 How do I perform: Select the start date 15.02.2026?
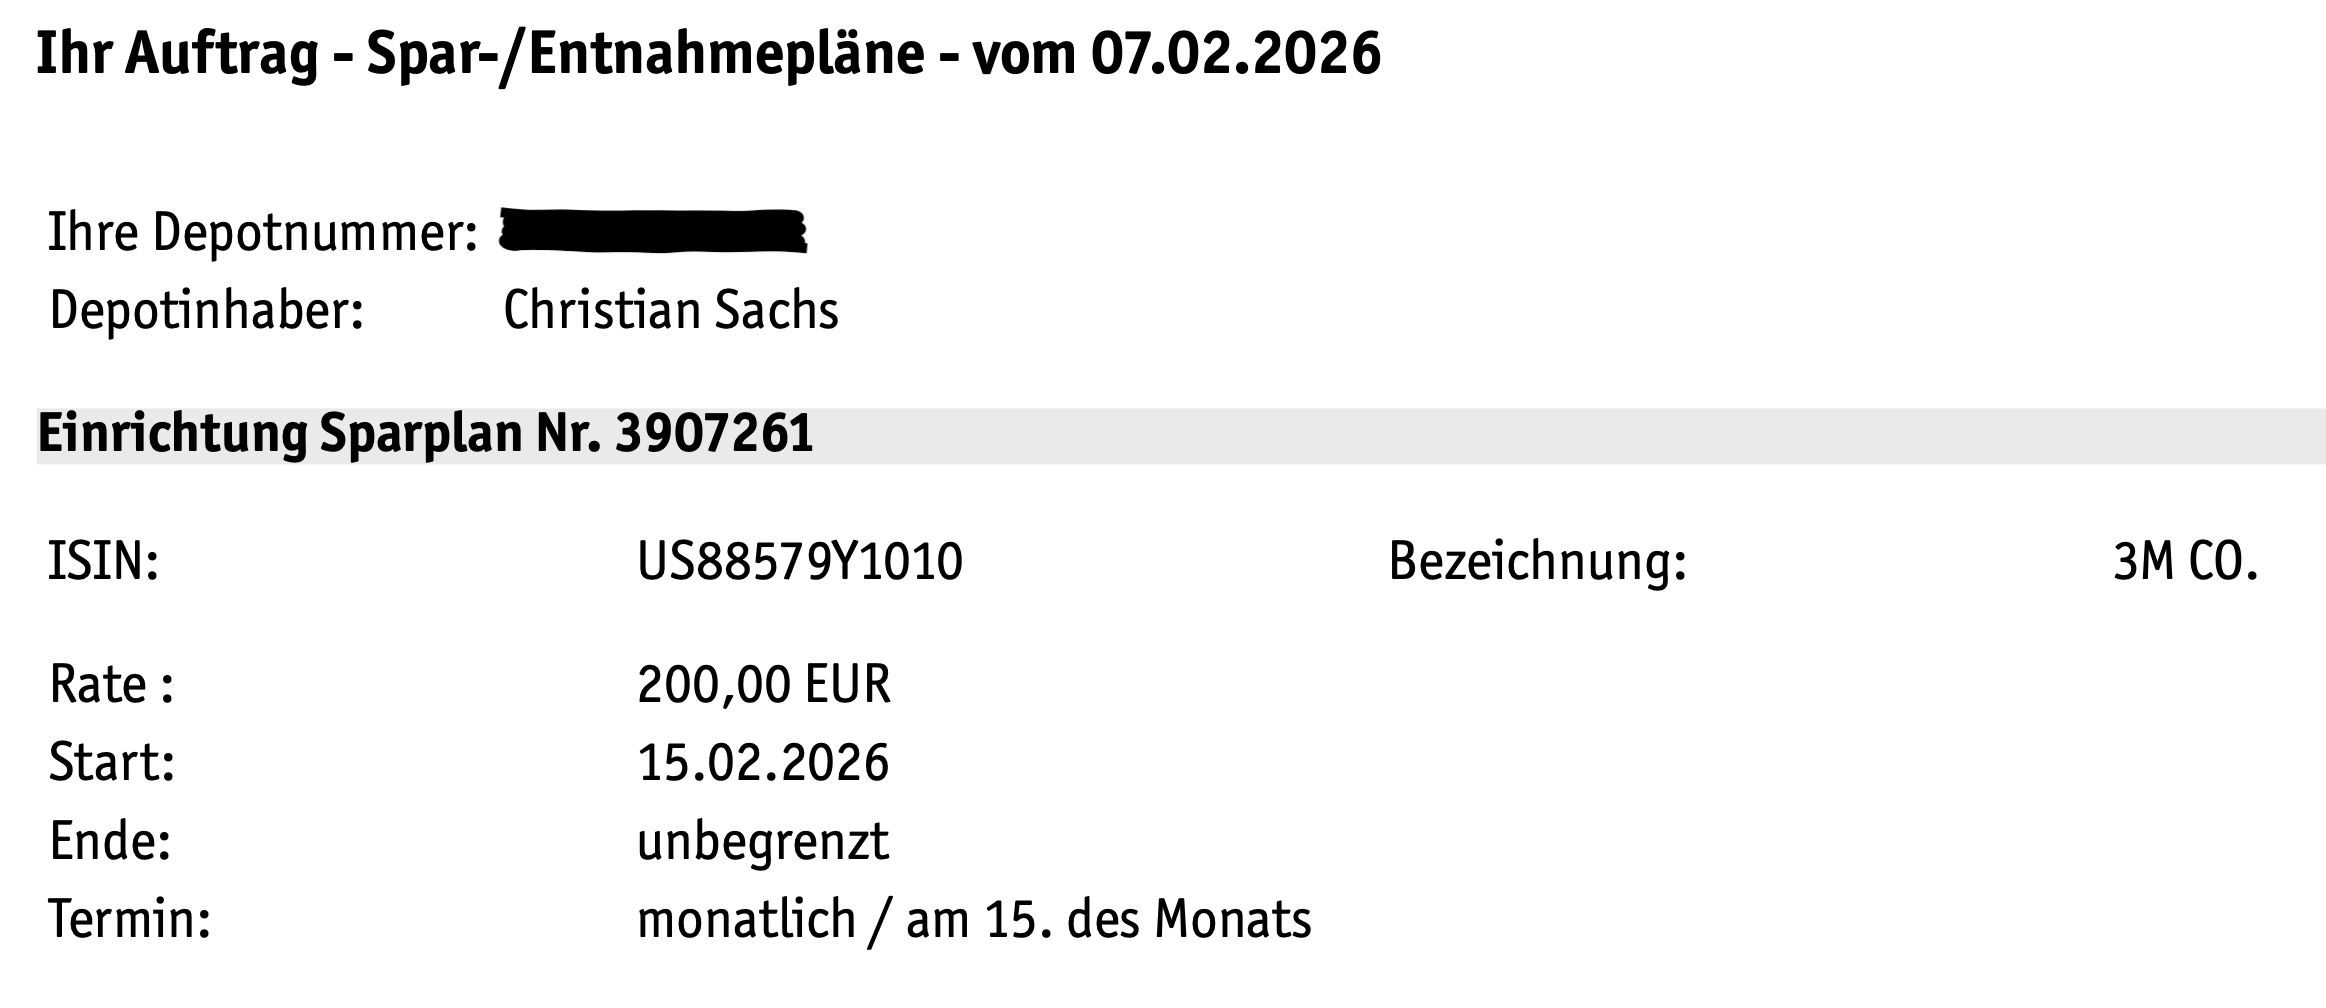coord(763,763)
